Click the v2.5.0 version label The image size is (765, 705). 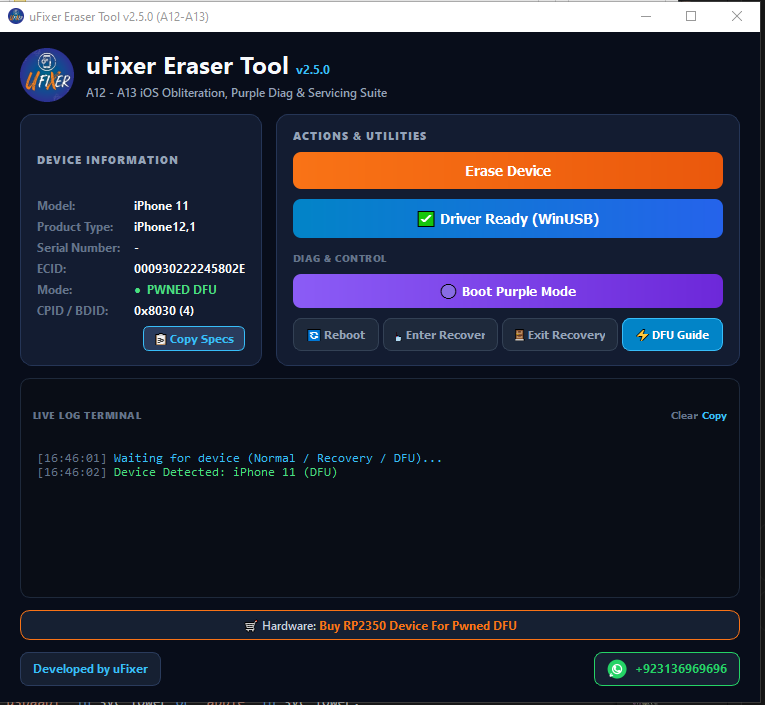[x=313, y=70]
